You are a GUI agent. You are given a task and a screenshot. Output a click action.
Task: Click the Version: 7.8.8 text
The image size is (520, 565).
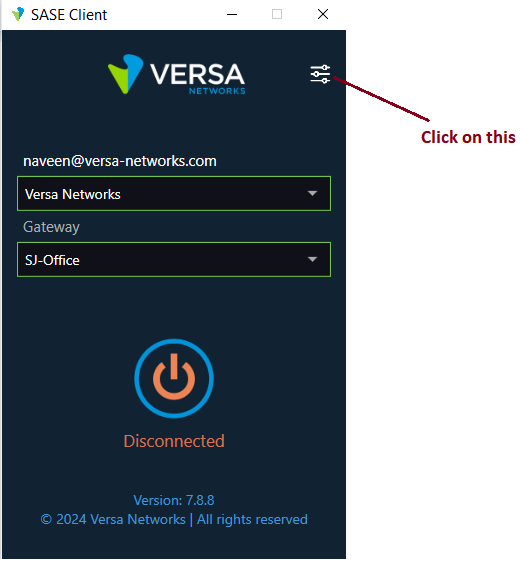click(174, 500)
